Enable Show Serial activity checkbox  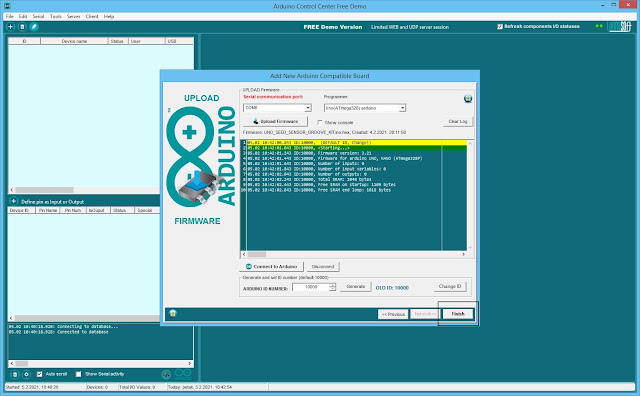point(78,374)
